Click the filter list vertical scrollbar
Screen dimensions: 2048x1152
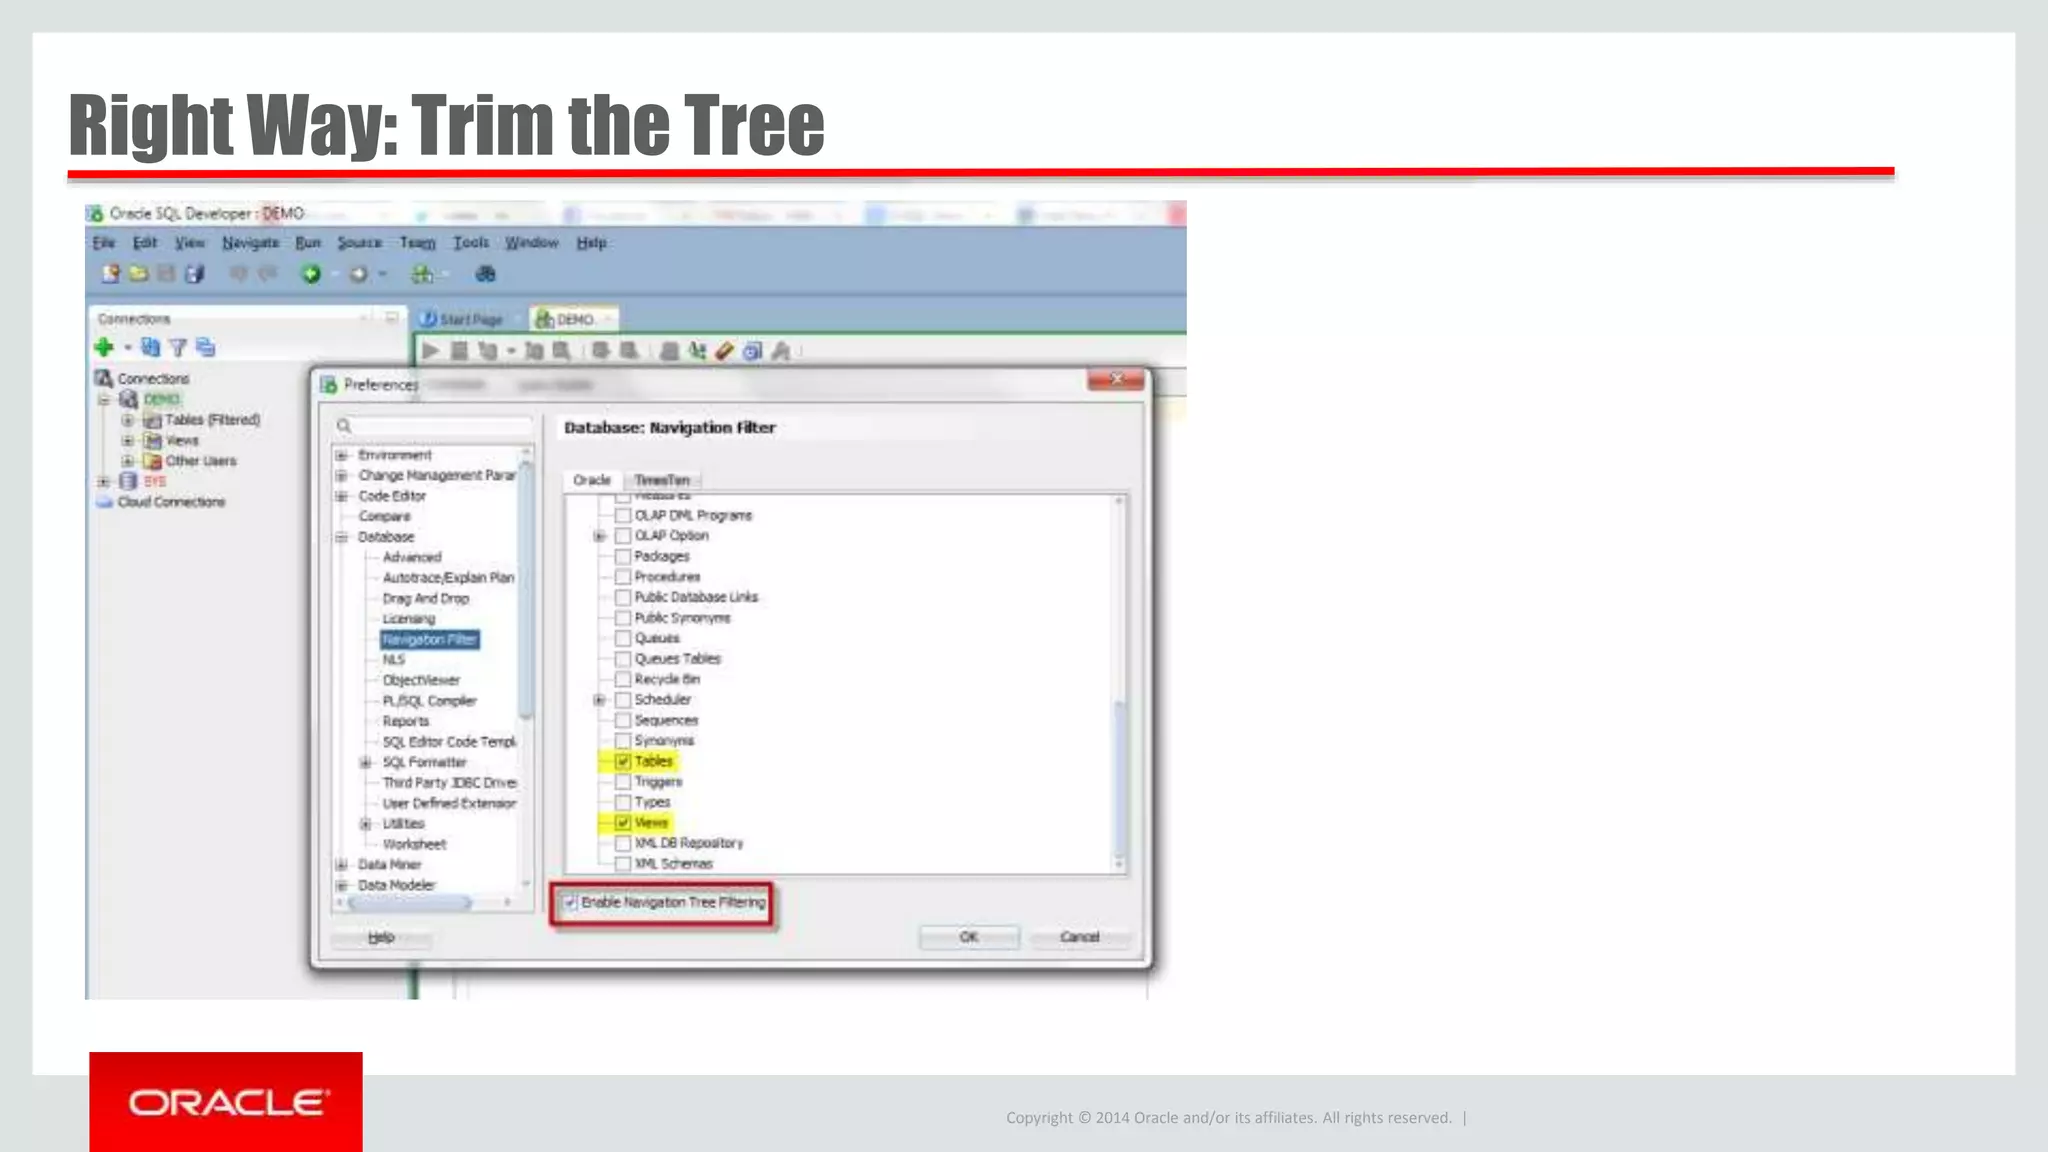[1120, 780]
